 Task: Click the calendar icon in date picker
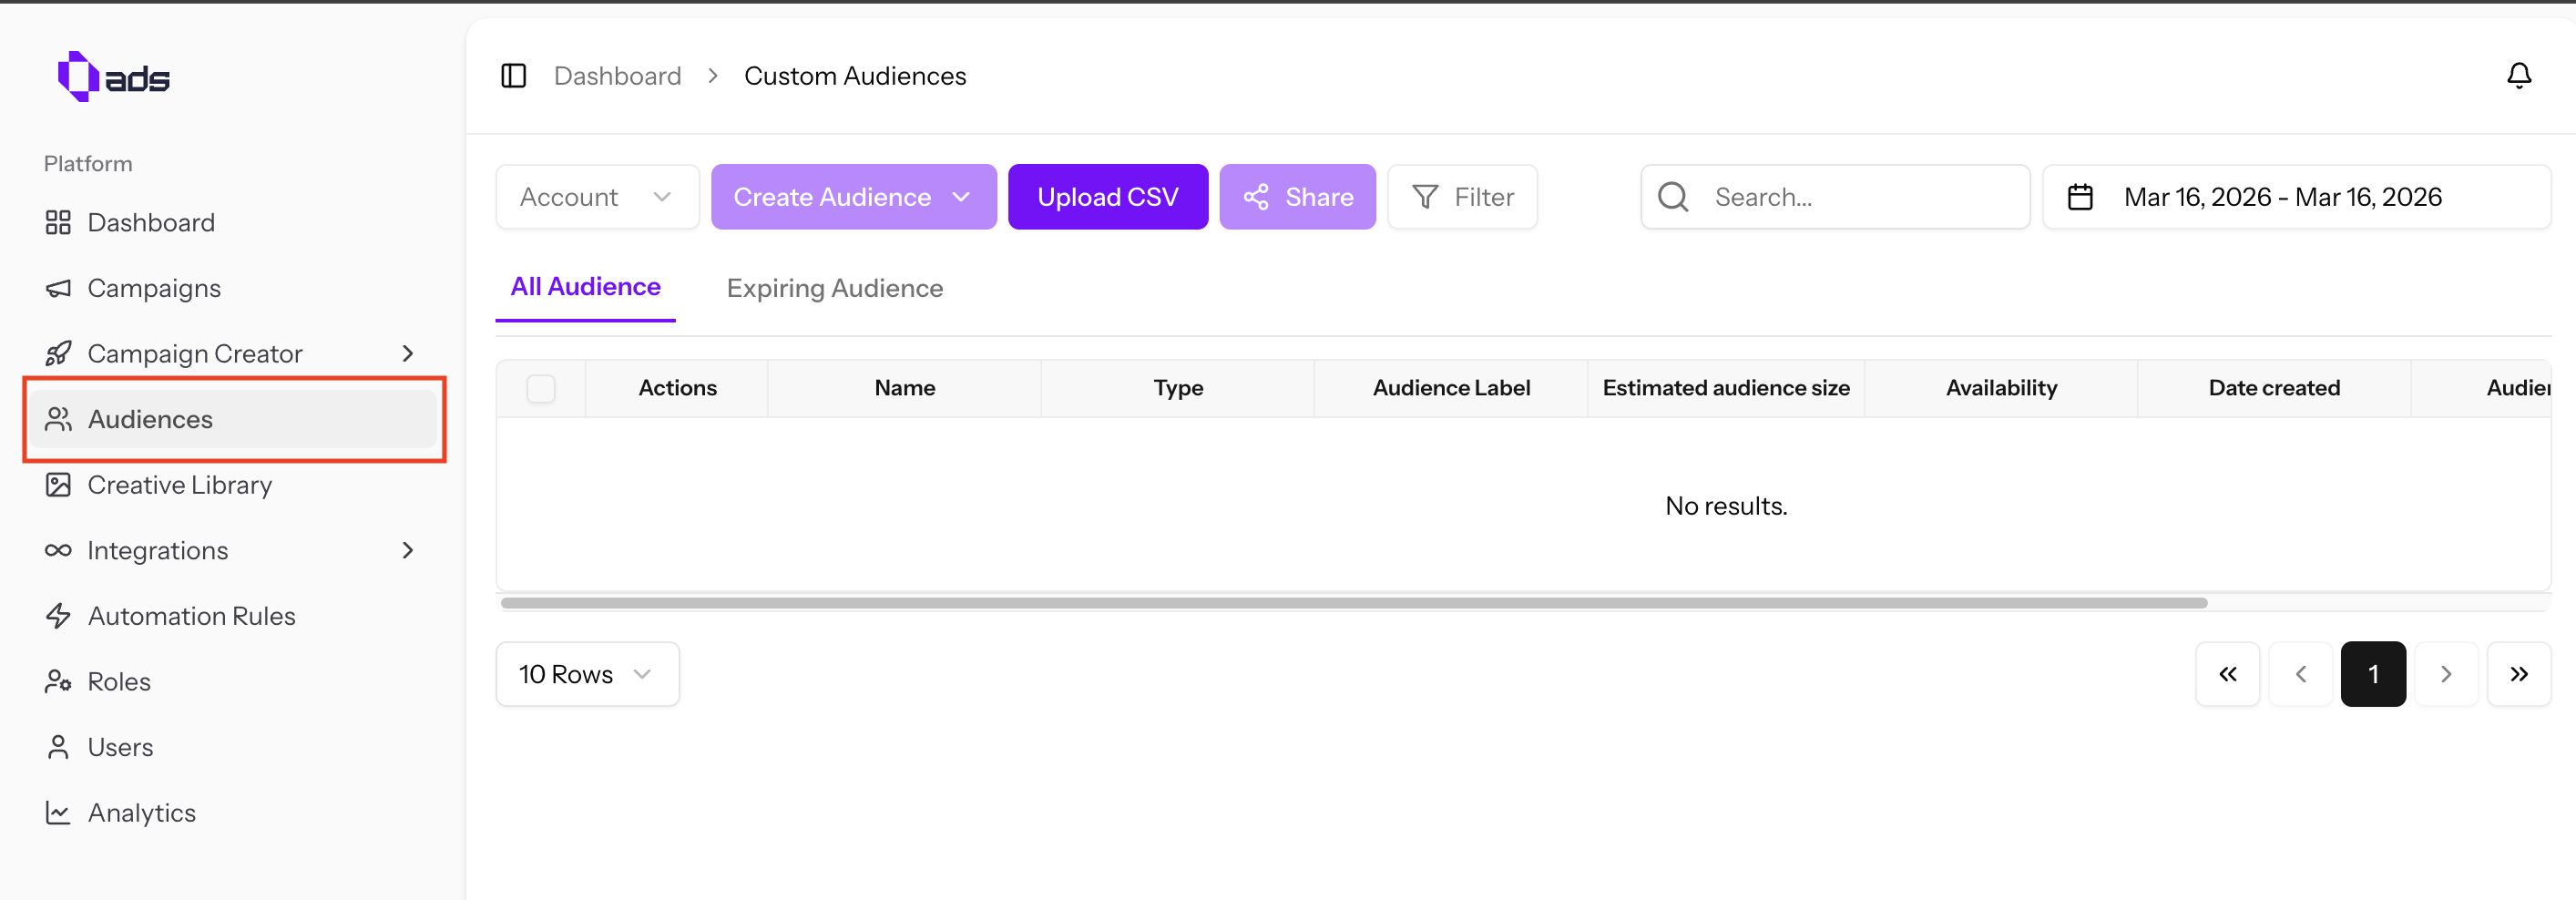coord(2082,196)
